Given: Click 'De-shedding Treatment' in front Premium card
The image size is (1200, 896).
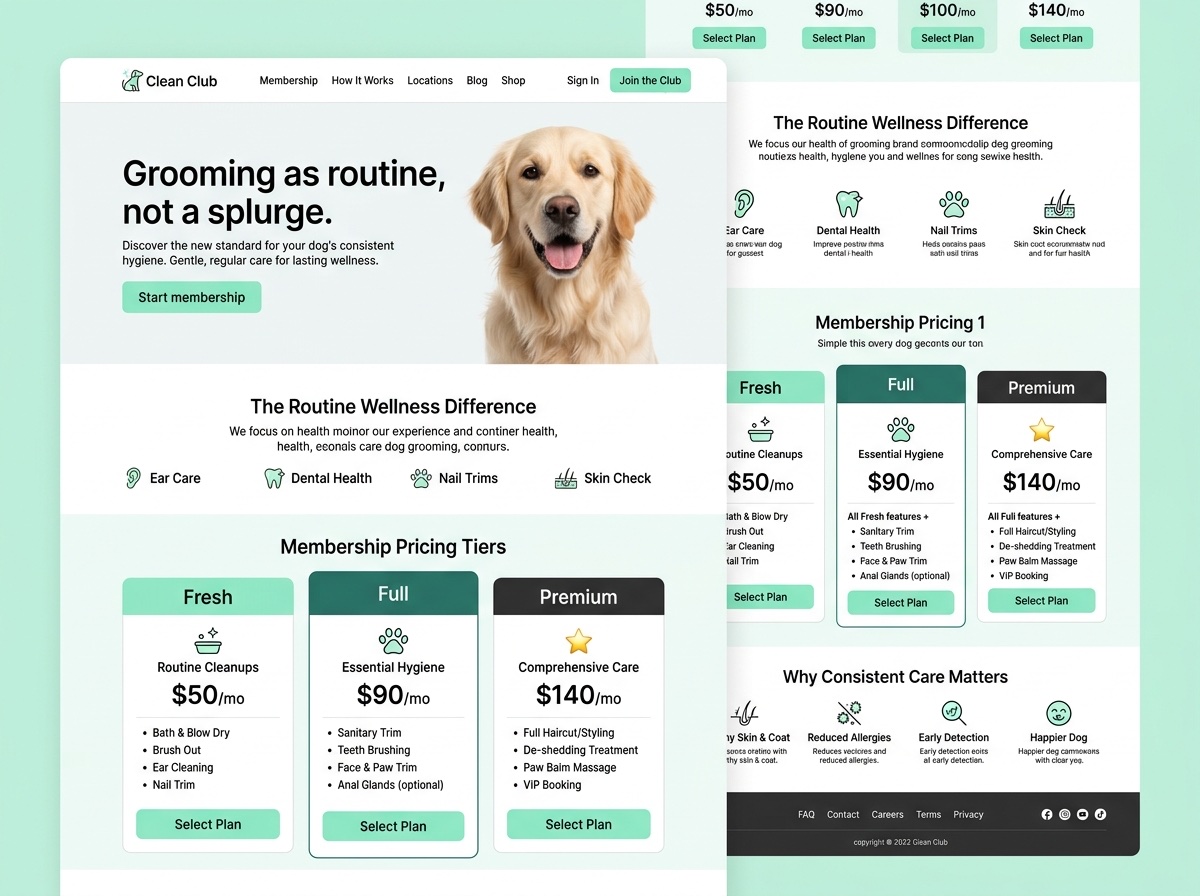Looking at the screenshot, I should [581, 750].
